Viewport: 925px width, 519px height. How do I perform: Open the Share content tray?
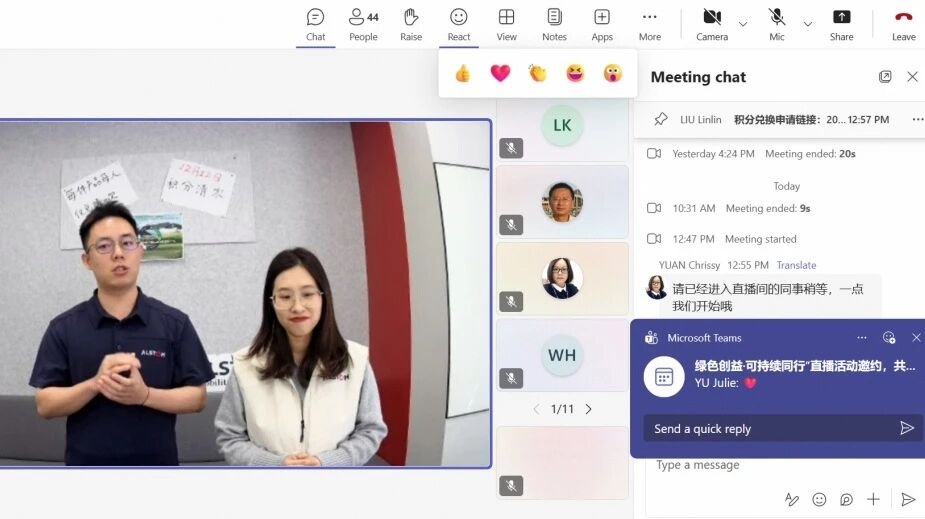pyautogui.click(x=841, y=24)
